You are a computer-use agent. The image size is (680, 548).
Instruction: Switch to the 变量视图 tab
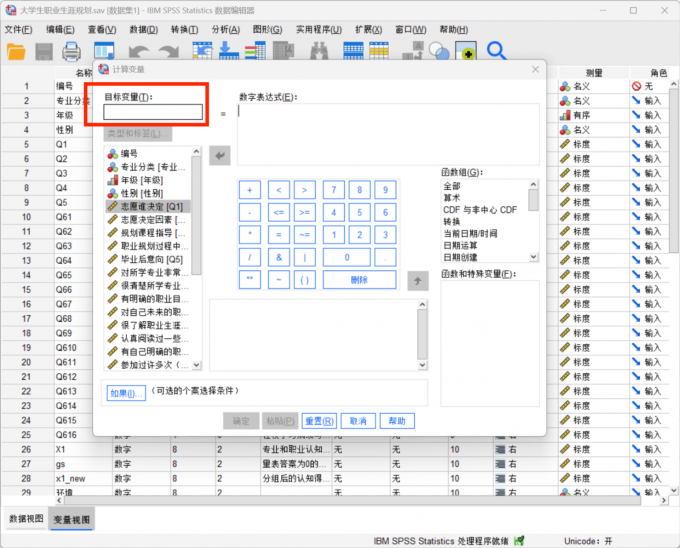click(72, 519)
